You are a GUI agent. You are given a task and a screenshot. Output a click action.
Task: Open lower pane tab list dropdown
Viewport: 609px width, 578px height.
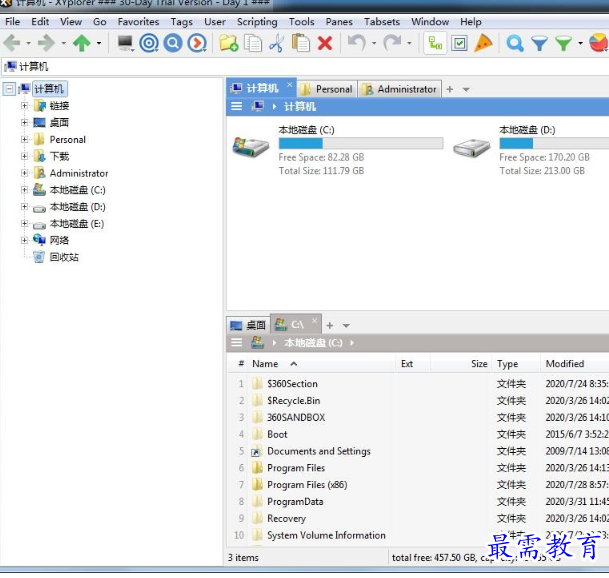346,326
